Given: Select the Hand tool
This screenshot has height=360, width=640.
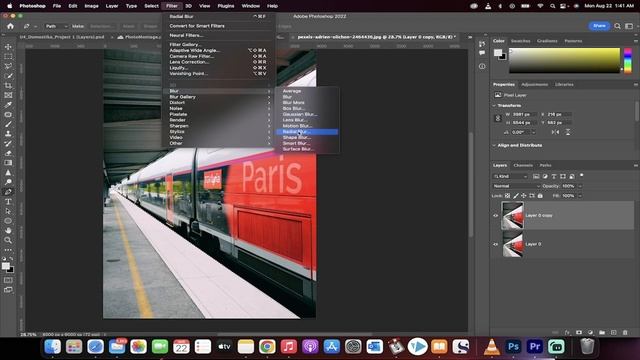Looking at the screenshot, I should tap(8, 231).
